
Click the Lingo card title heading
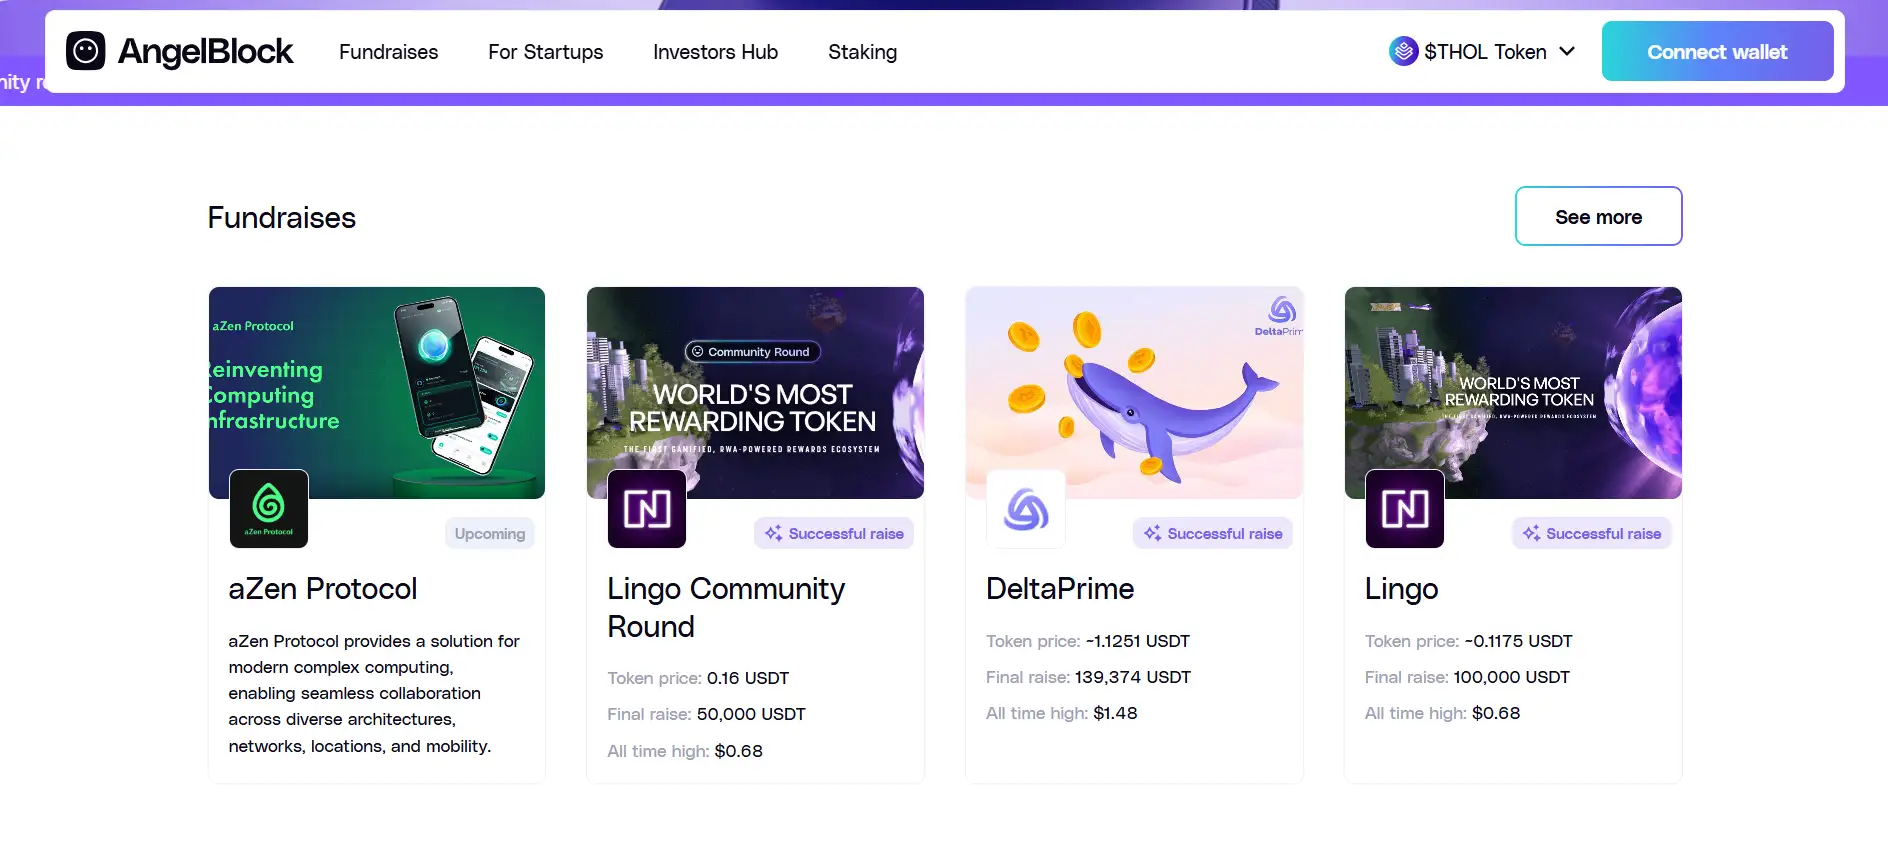tap(1401, 589)
